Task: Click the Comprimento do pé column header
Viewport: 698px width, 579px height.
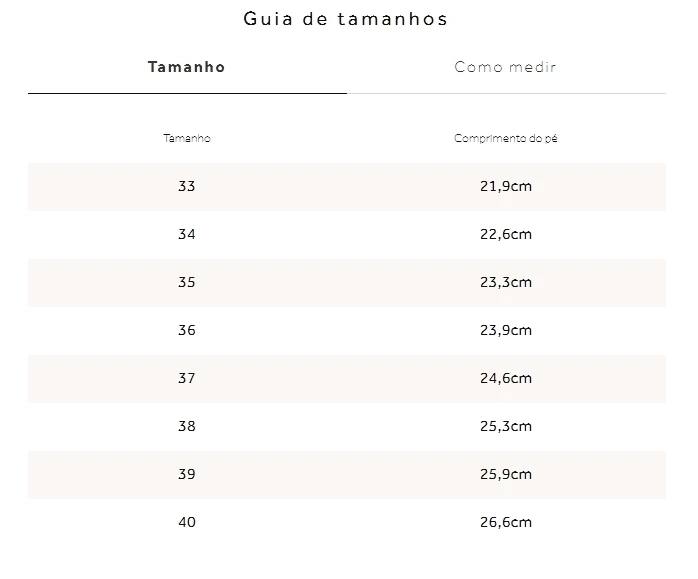Action: (x=506, y=138)
